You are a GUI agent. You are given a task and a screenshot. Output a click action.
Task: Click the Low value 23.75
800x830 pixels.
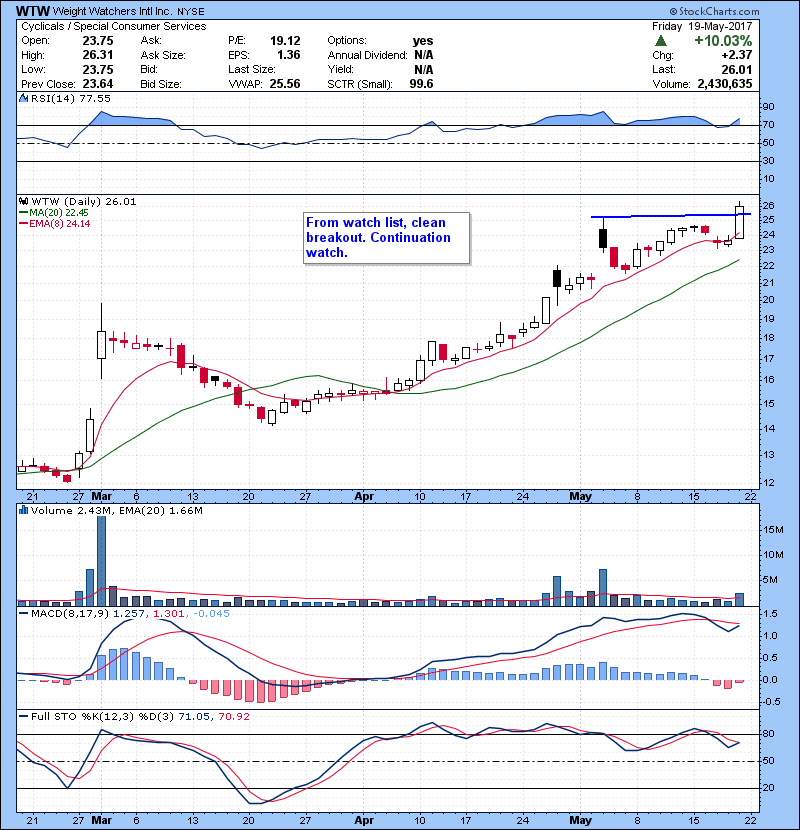tap(97, 69)
